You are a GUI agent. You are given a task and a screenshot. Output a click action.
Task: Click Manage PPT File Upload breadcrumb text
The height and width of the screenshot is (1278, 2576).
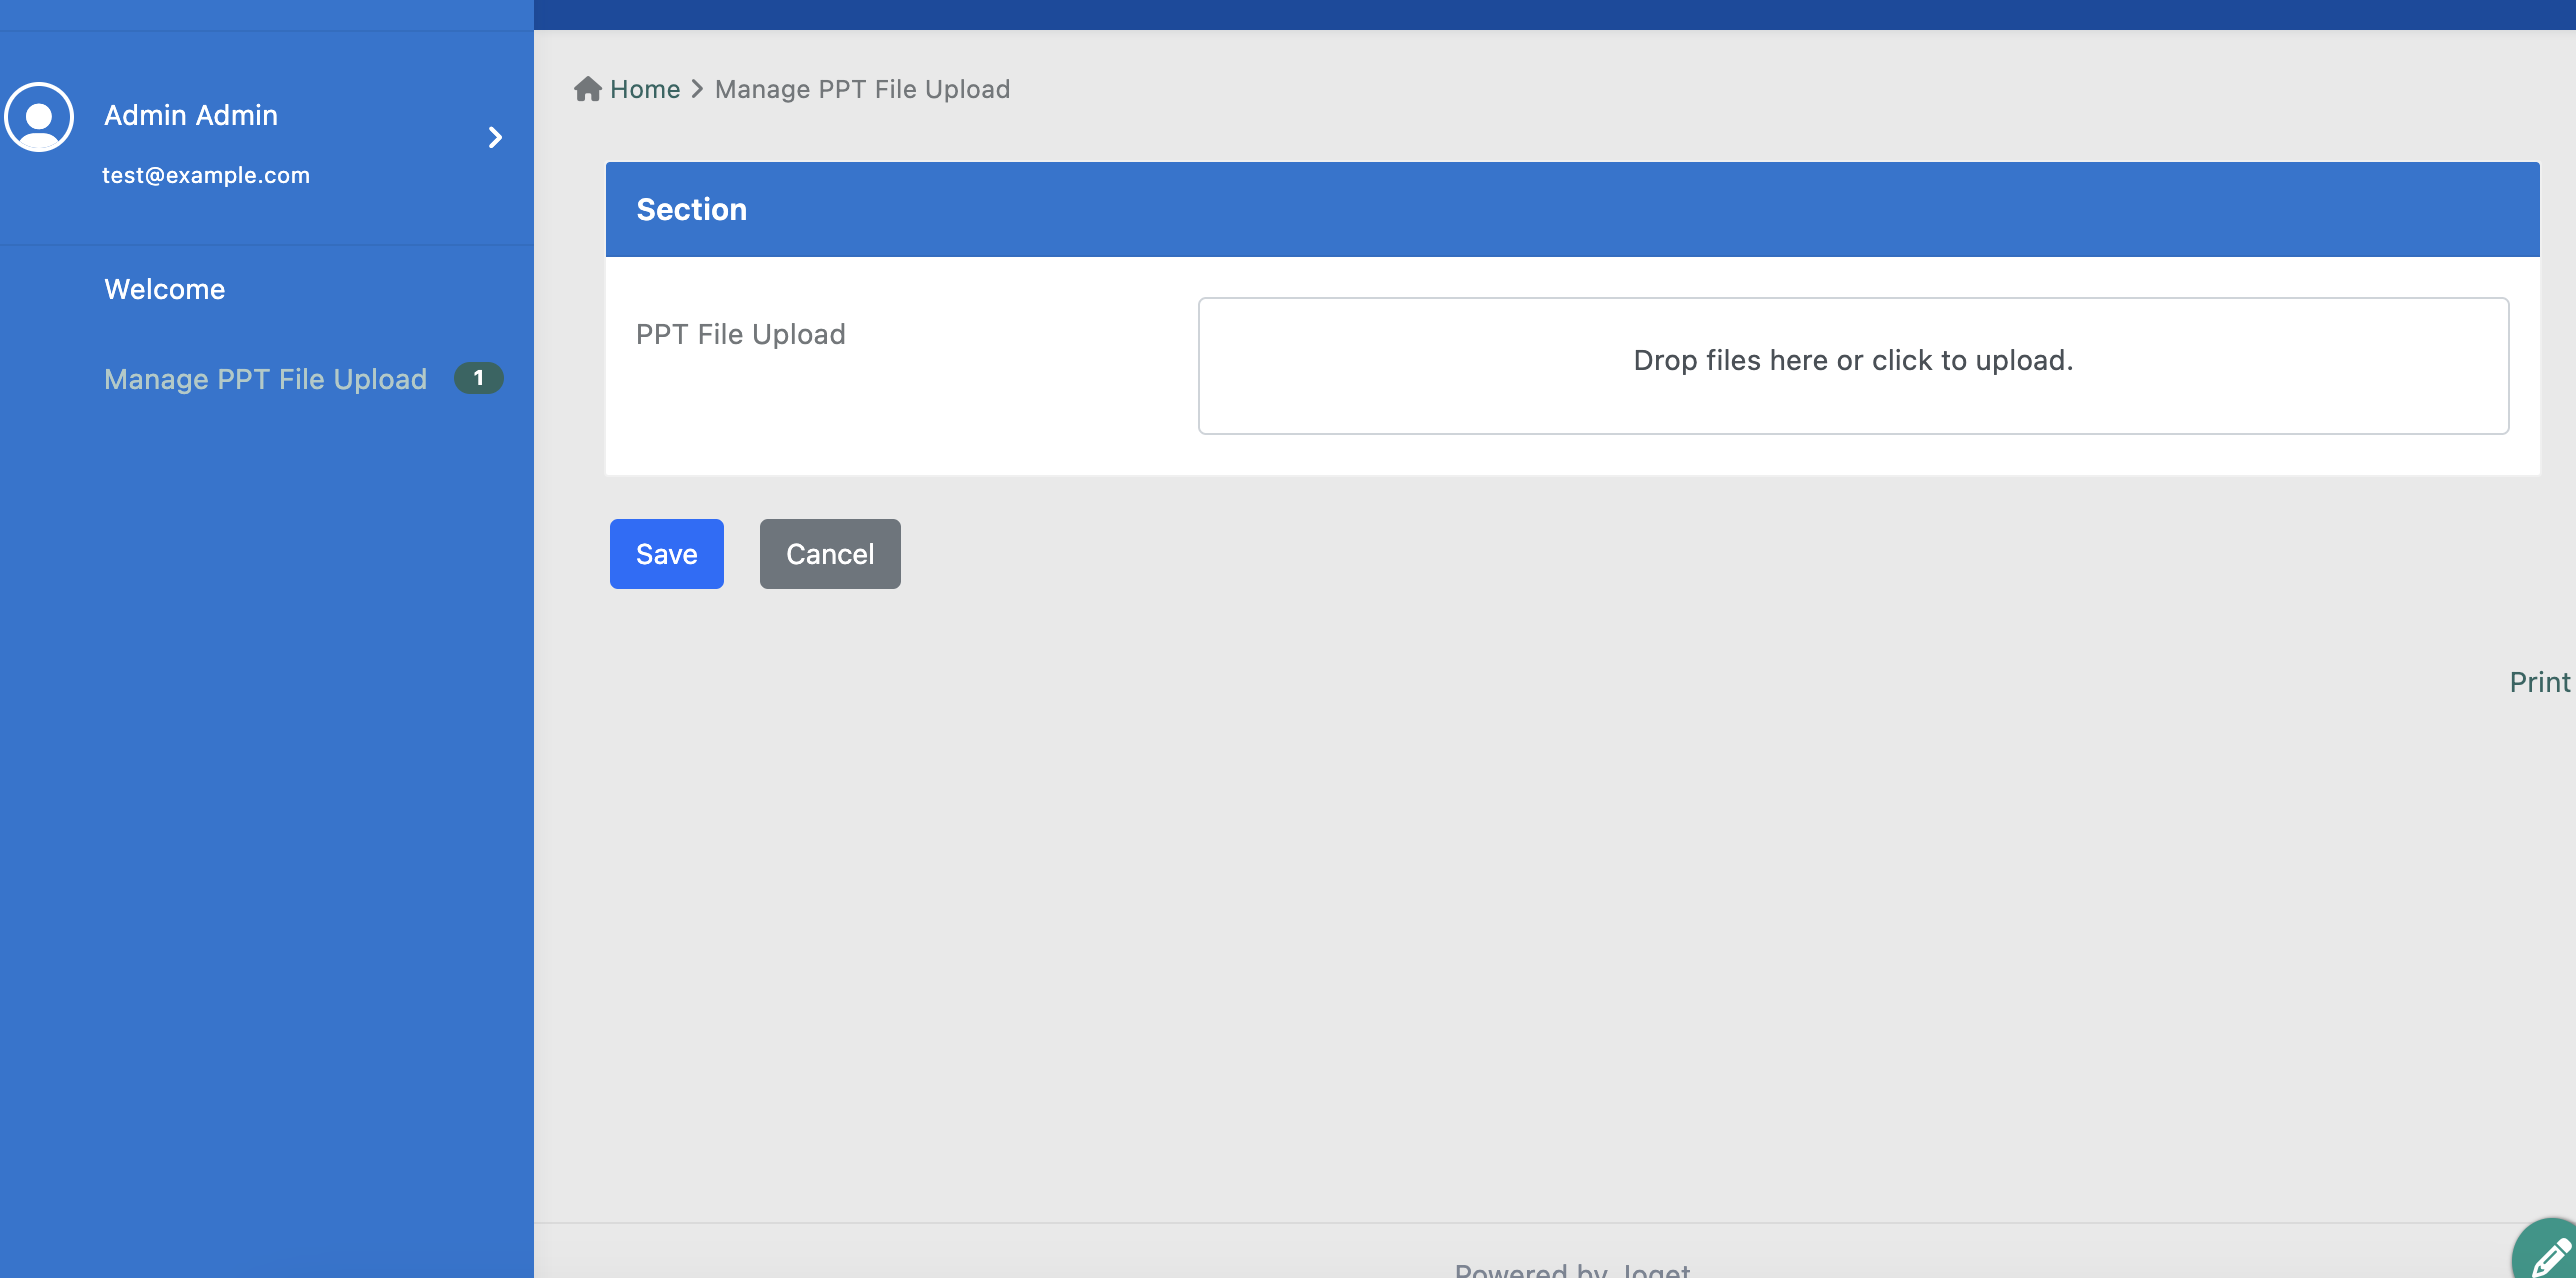click(862, 89)
